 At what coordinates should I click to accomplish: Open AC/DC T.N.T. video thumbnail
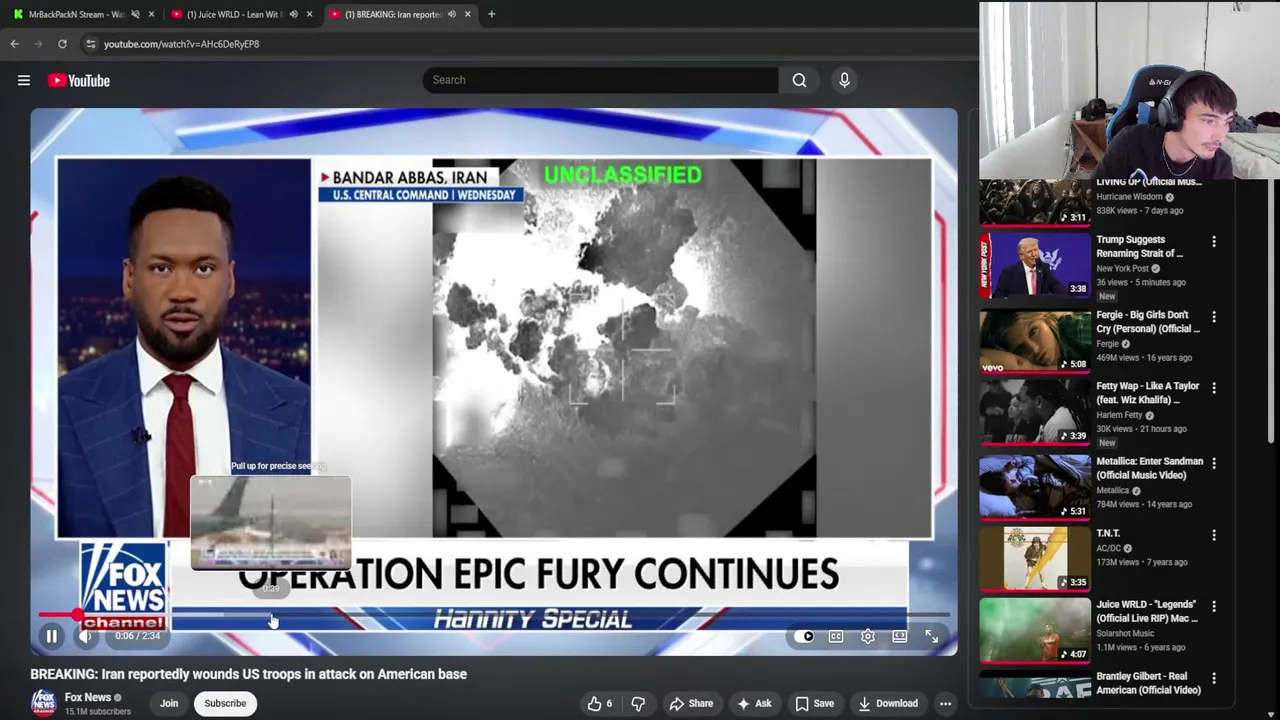(1035, 559)
